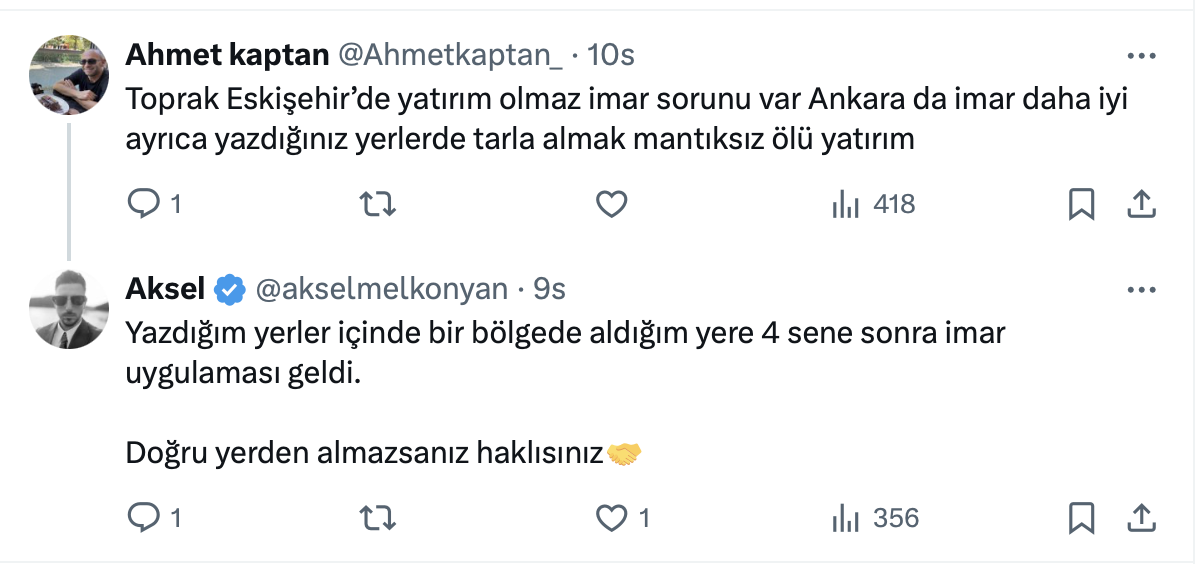Like Ahmet kaptan's tweet
This screenshot has width=1196, height=564.
click(x=611, y=205)
